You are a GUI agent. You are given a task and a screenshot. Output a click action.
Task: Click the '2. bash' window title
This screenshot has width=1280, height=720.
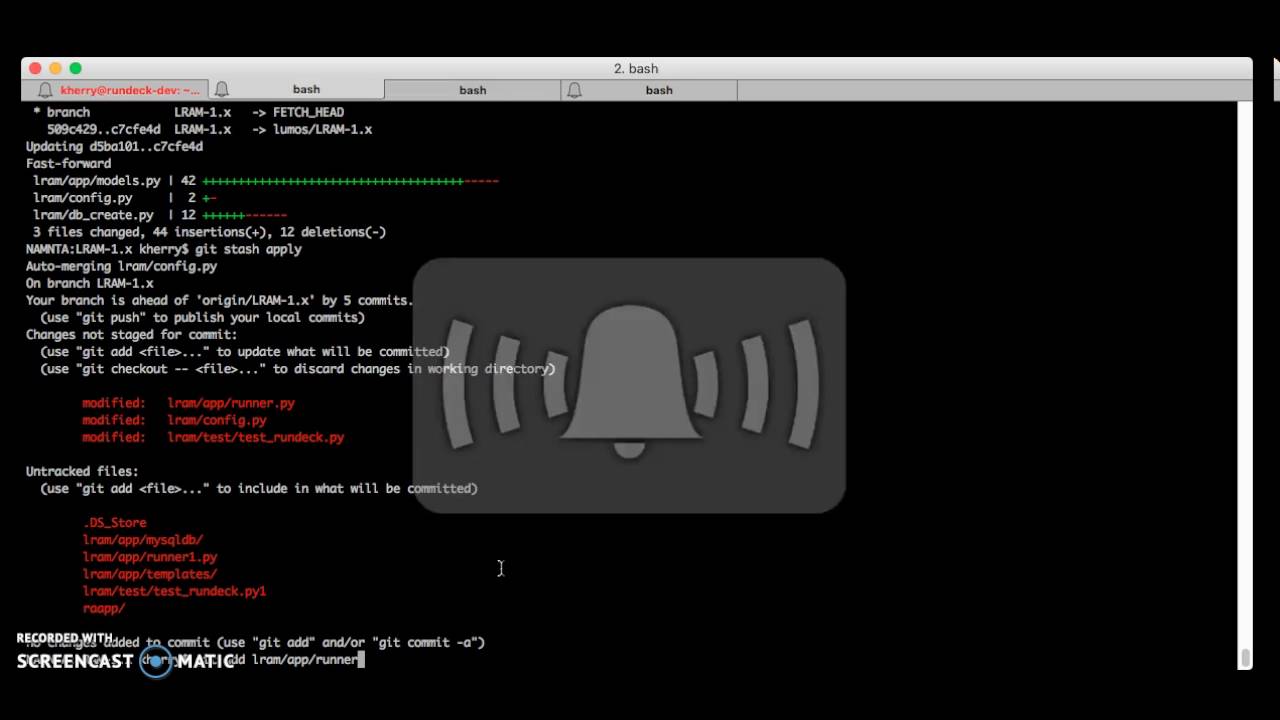(x=636, y=68)
